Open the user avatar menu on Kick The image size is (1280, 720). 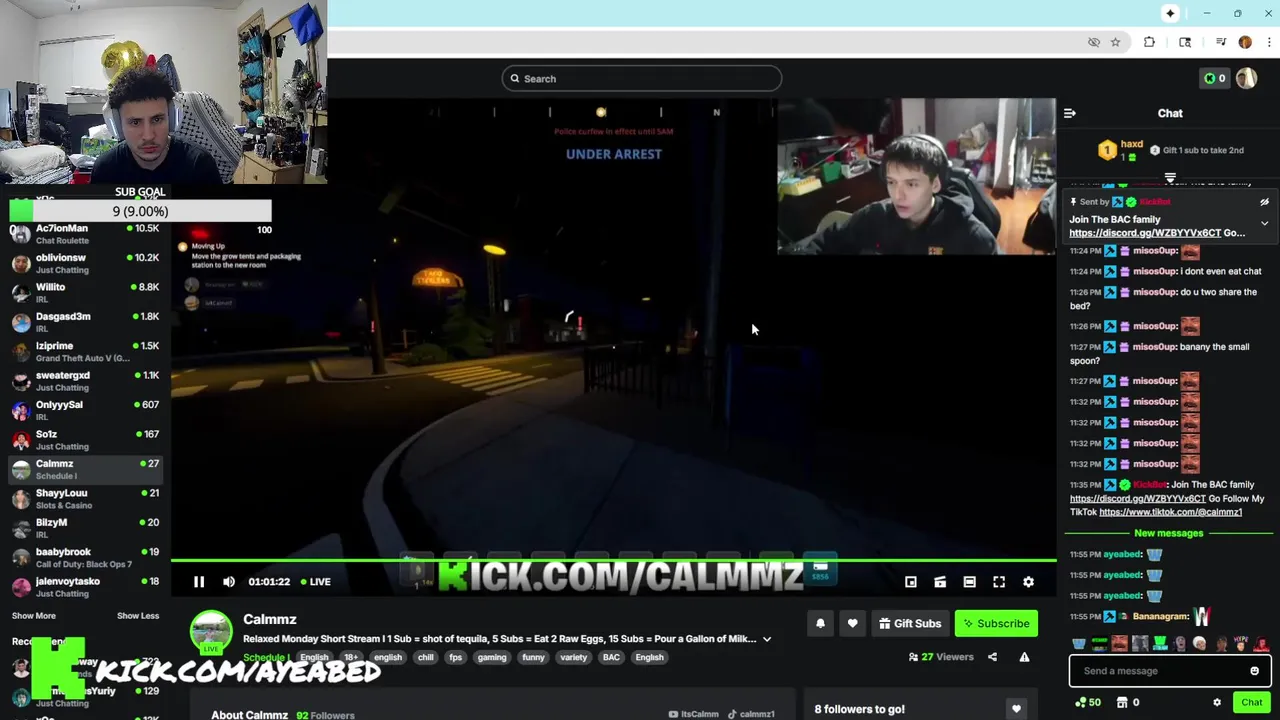[x=1246, y=79]
